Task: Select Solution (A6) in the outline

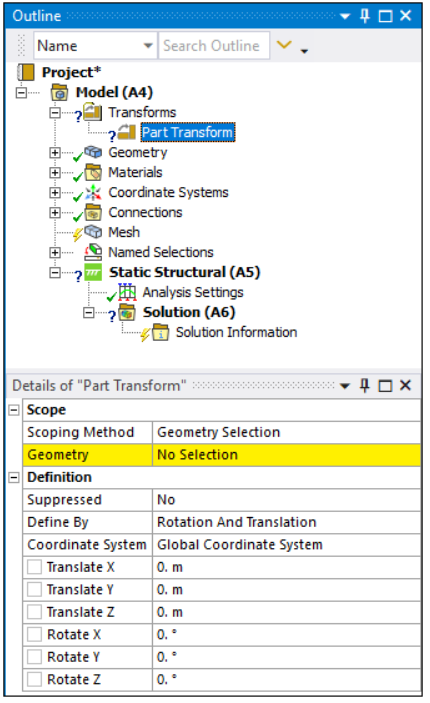Action: click(189, 312)
